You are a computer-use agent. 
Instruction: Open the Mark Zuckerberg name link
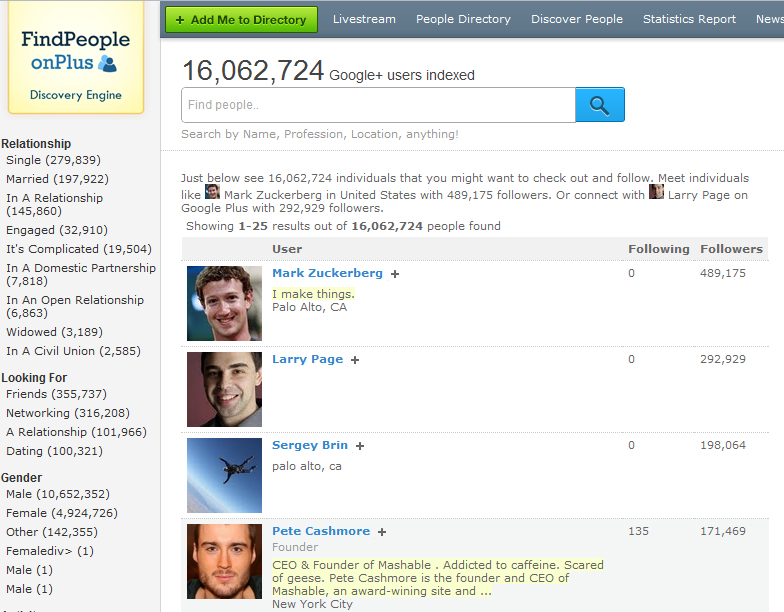point(328,273)
